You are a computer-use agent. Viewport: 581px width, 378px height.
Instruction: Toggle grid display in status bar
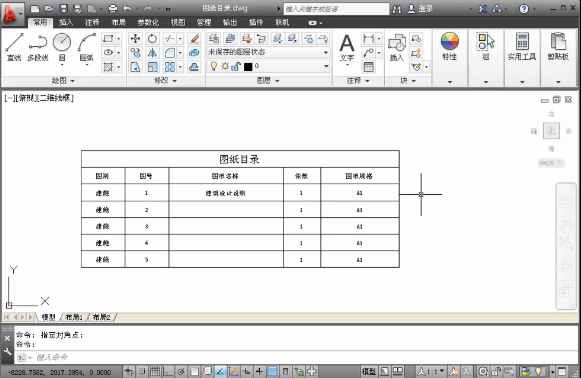point(155,371)
